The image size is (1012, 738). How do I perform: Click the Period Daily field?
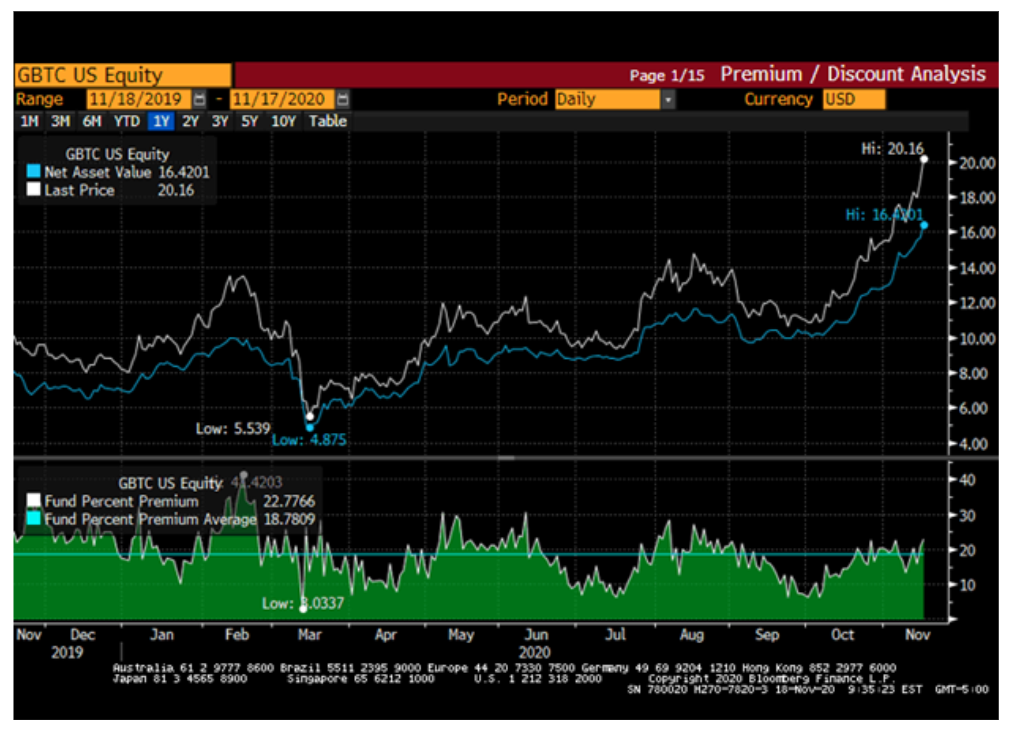point(608,99)
